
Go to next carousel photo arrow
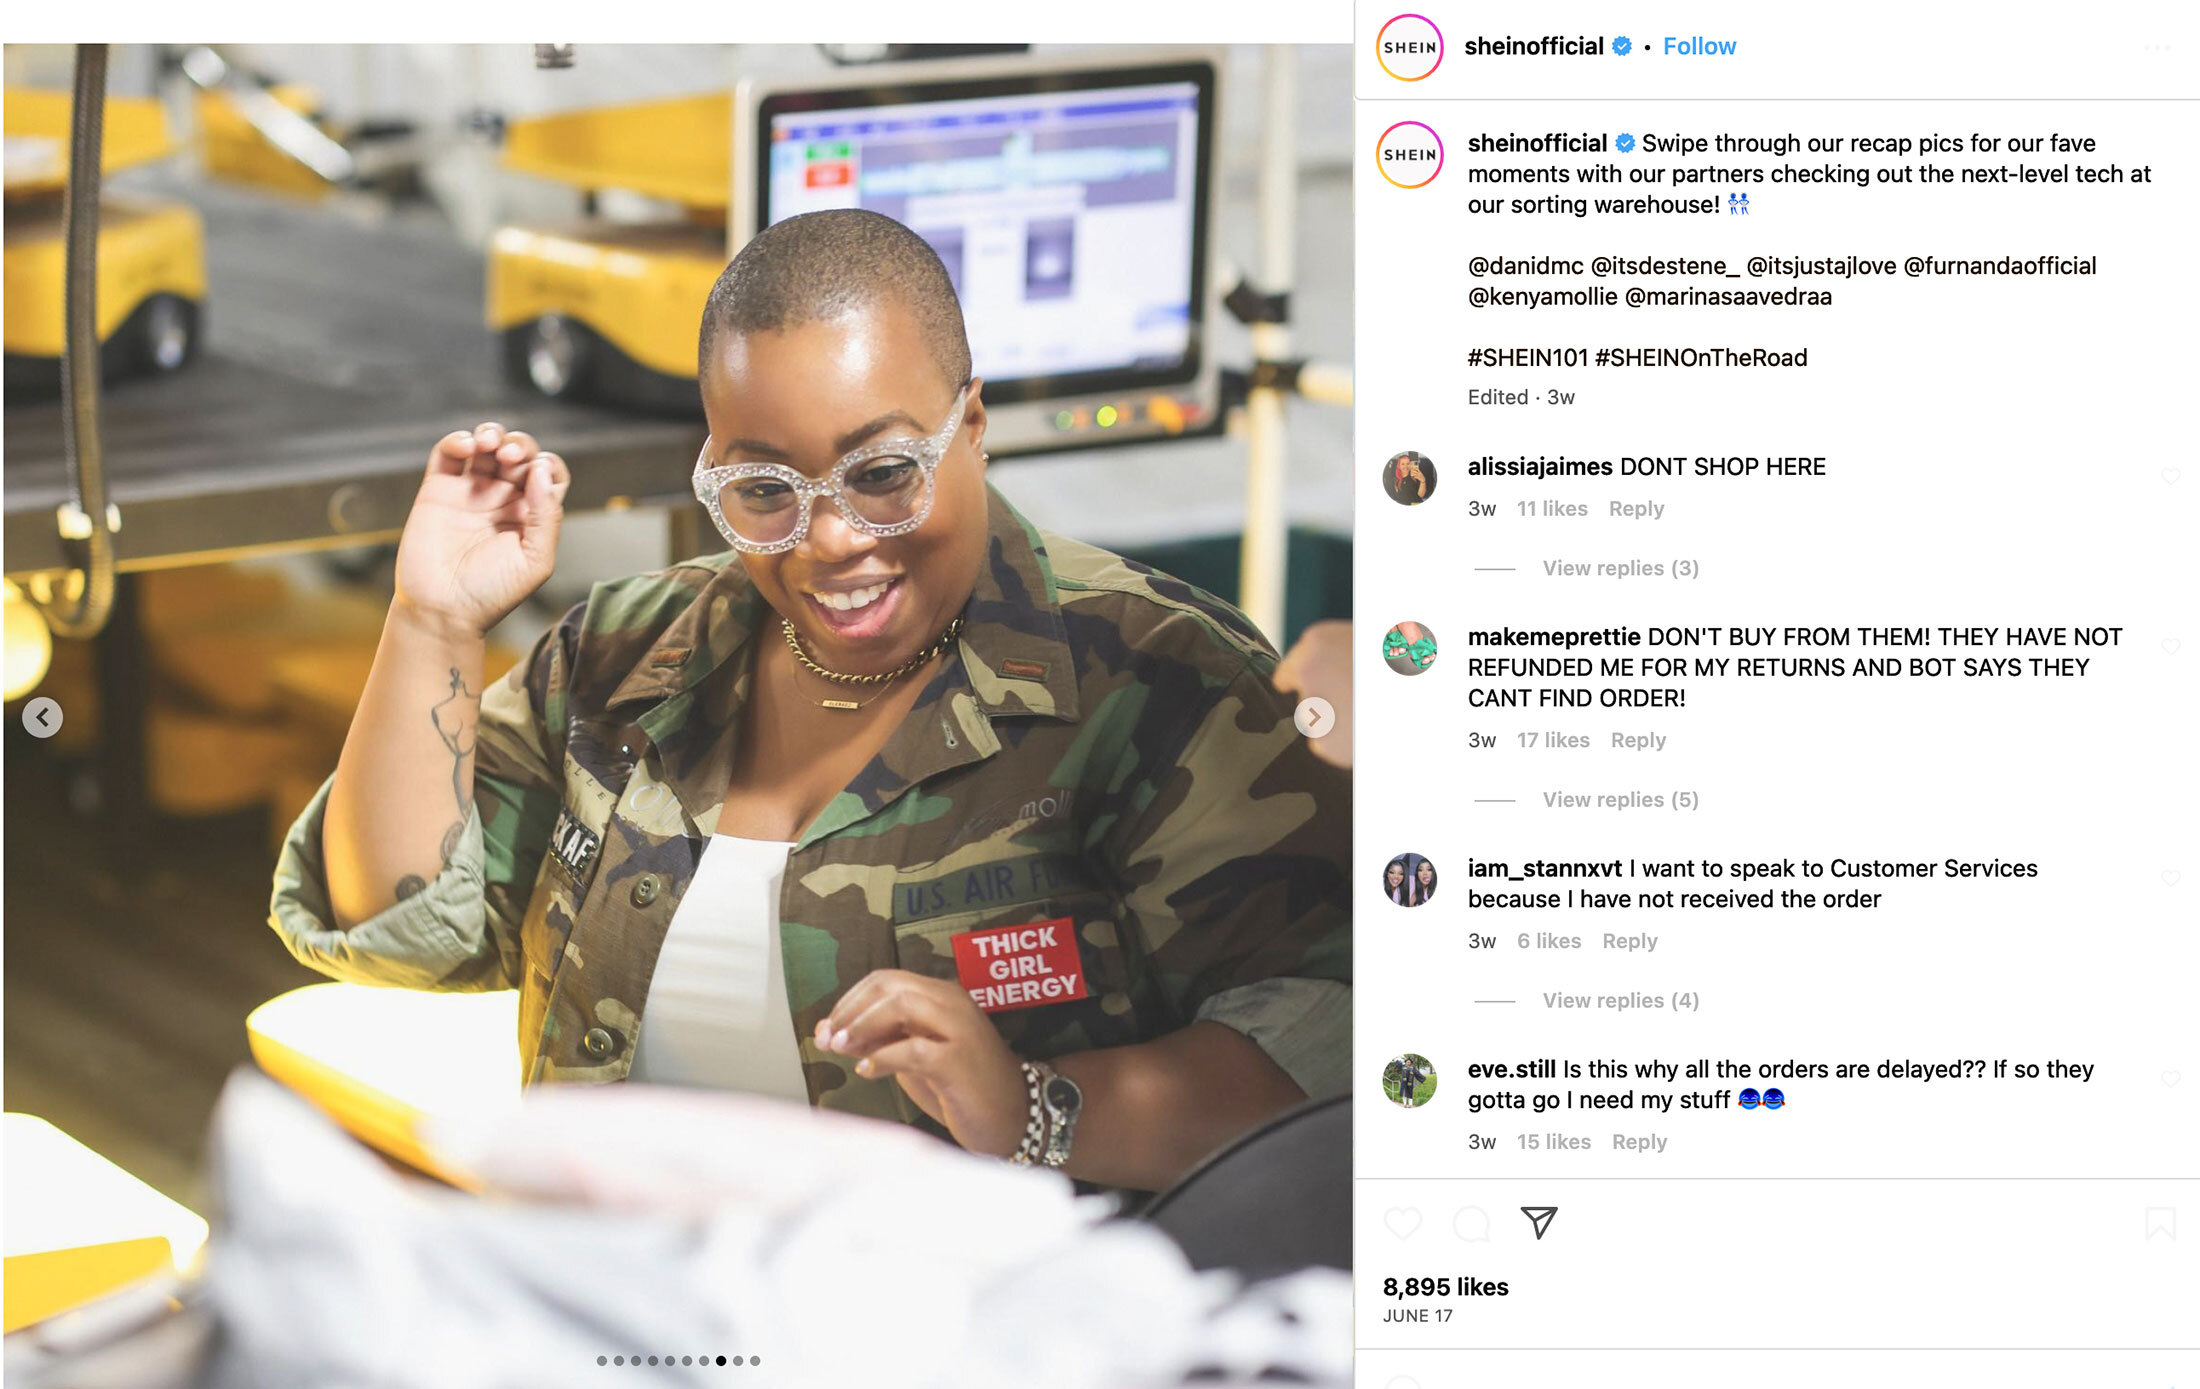click(1314, 717)
